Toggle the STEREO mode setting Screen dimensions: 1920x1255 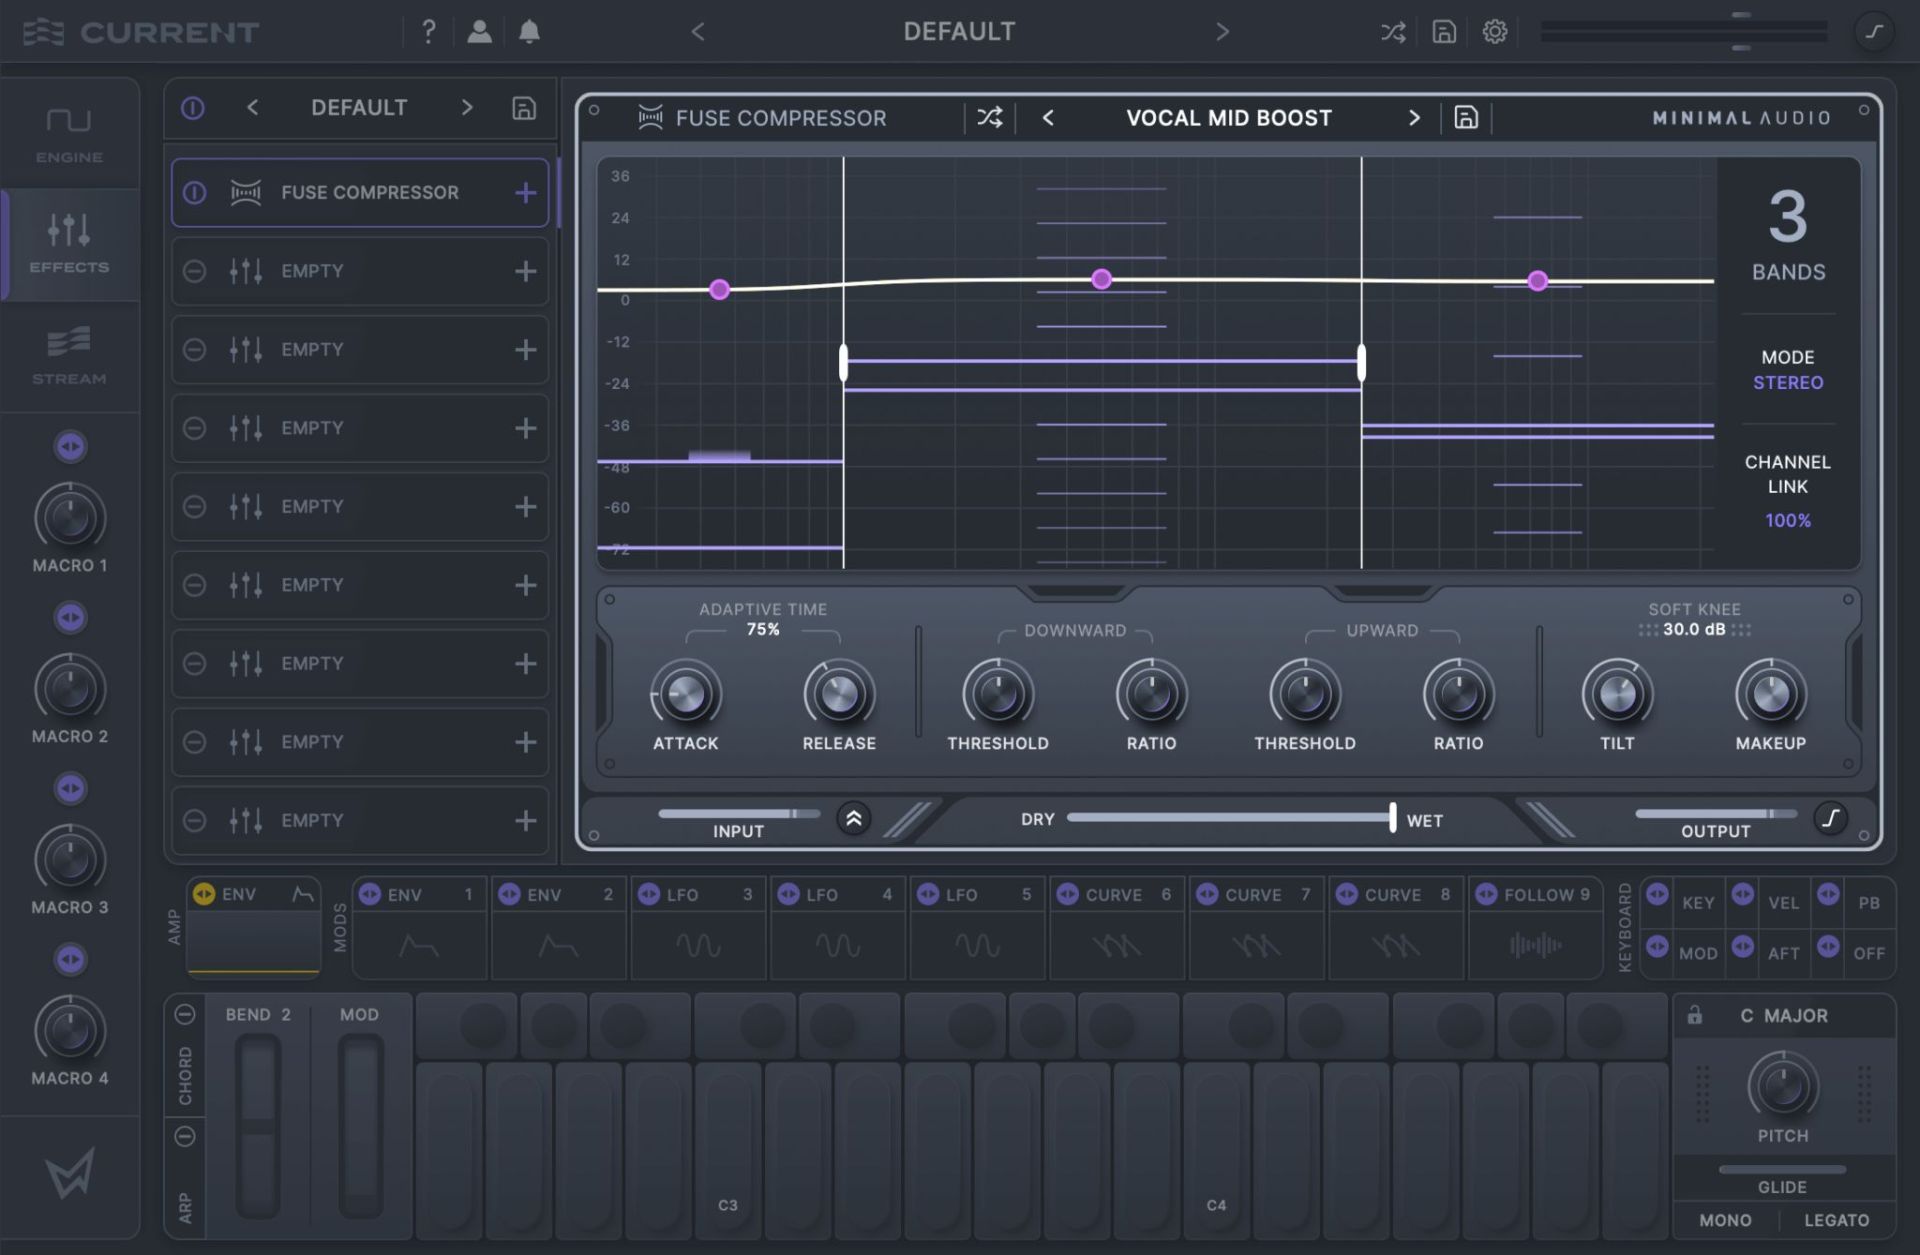(1788, 382)
